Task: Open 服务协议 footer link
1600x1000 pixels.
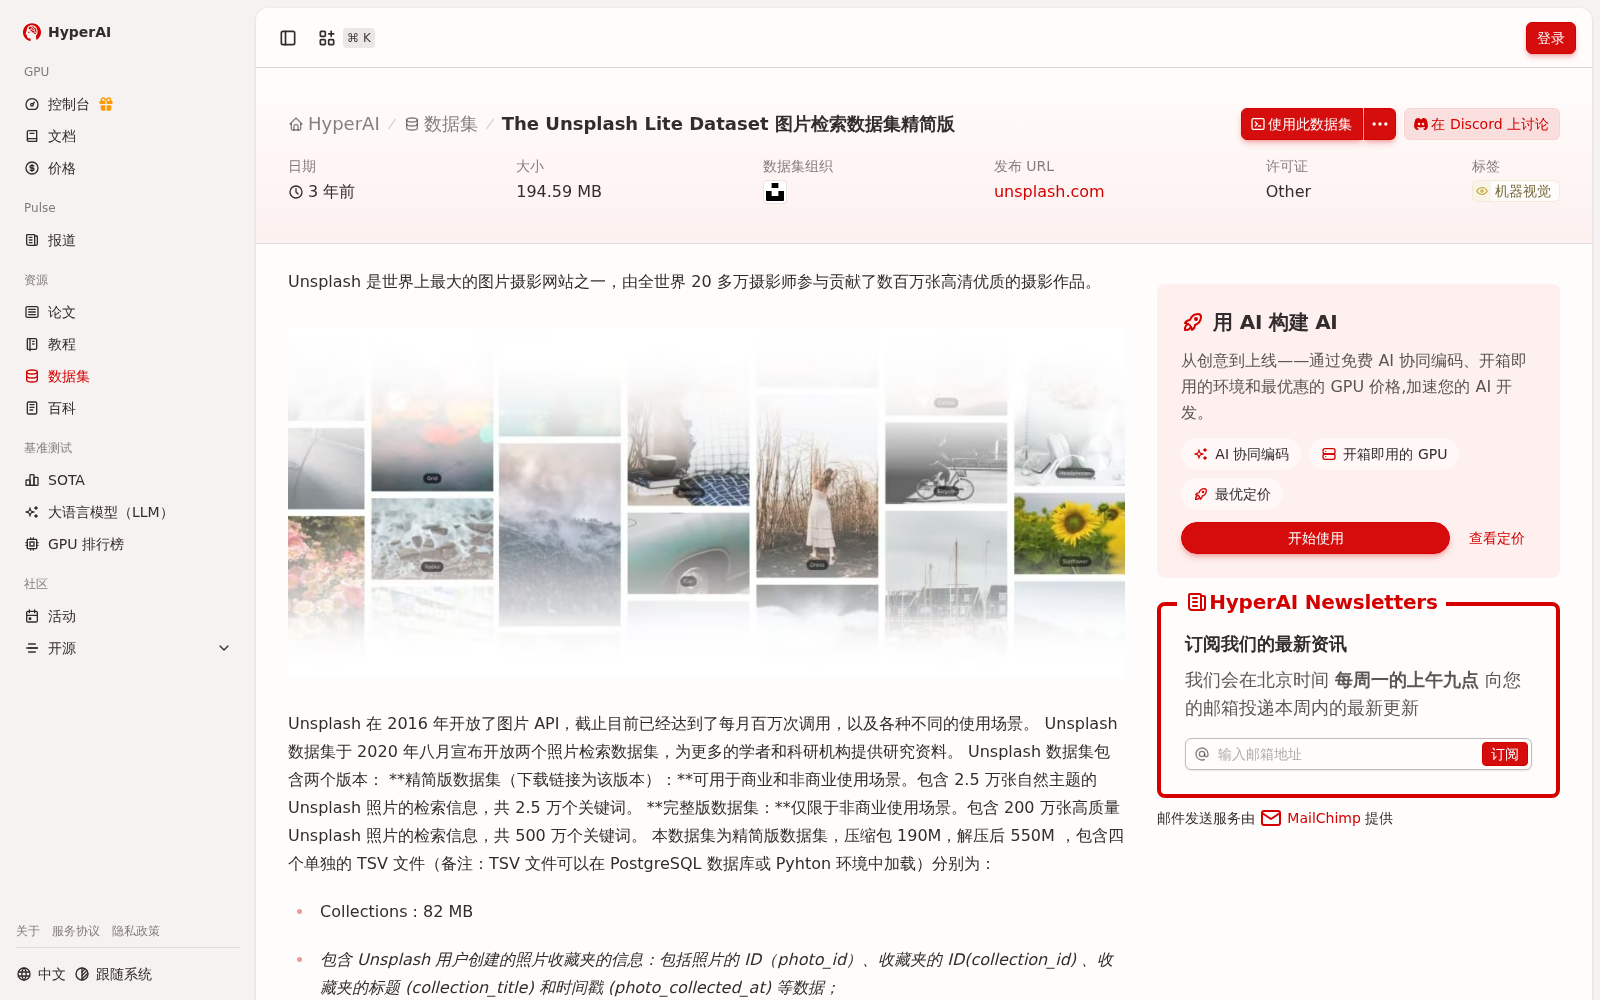Action: tap(76, 931)
